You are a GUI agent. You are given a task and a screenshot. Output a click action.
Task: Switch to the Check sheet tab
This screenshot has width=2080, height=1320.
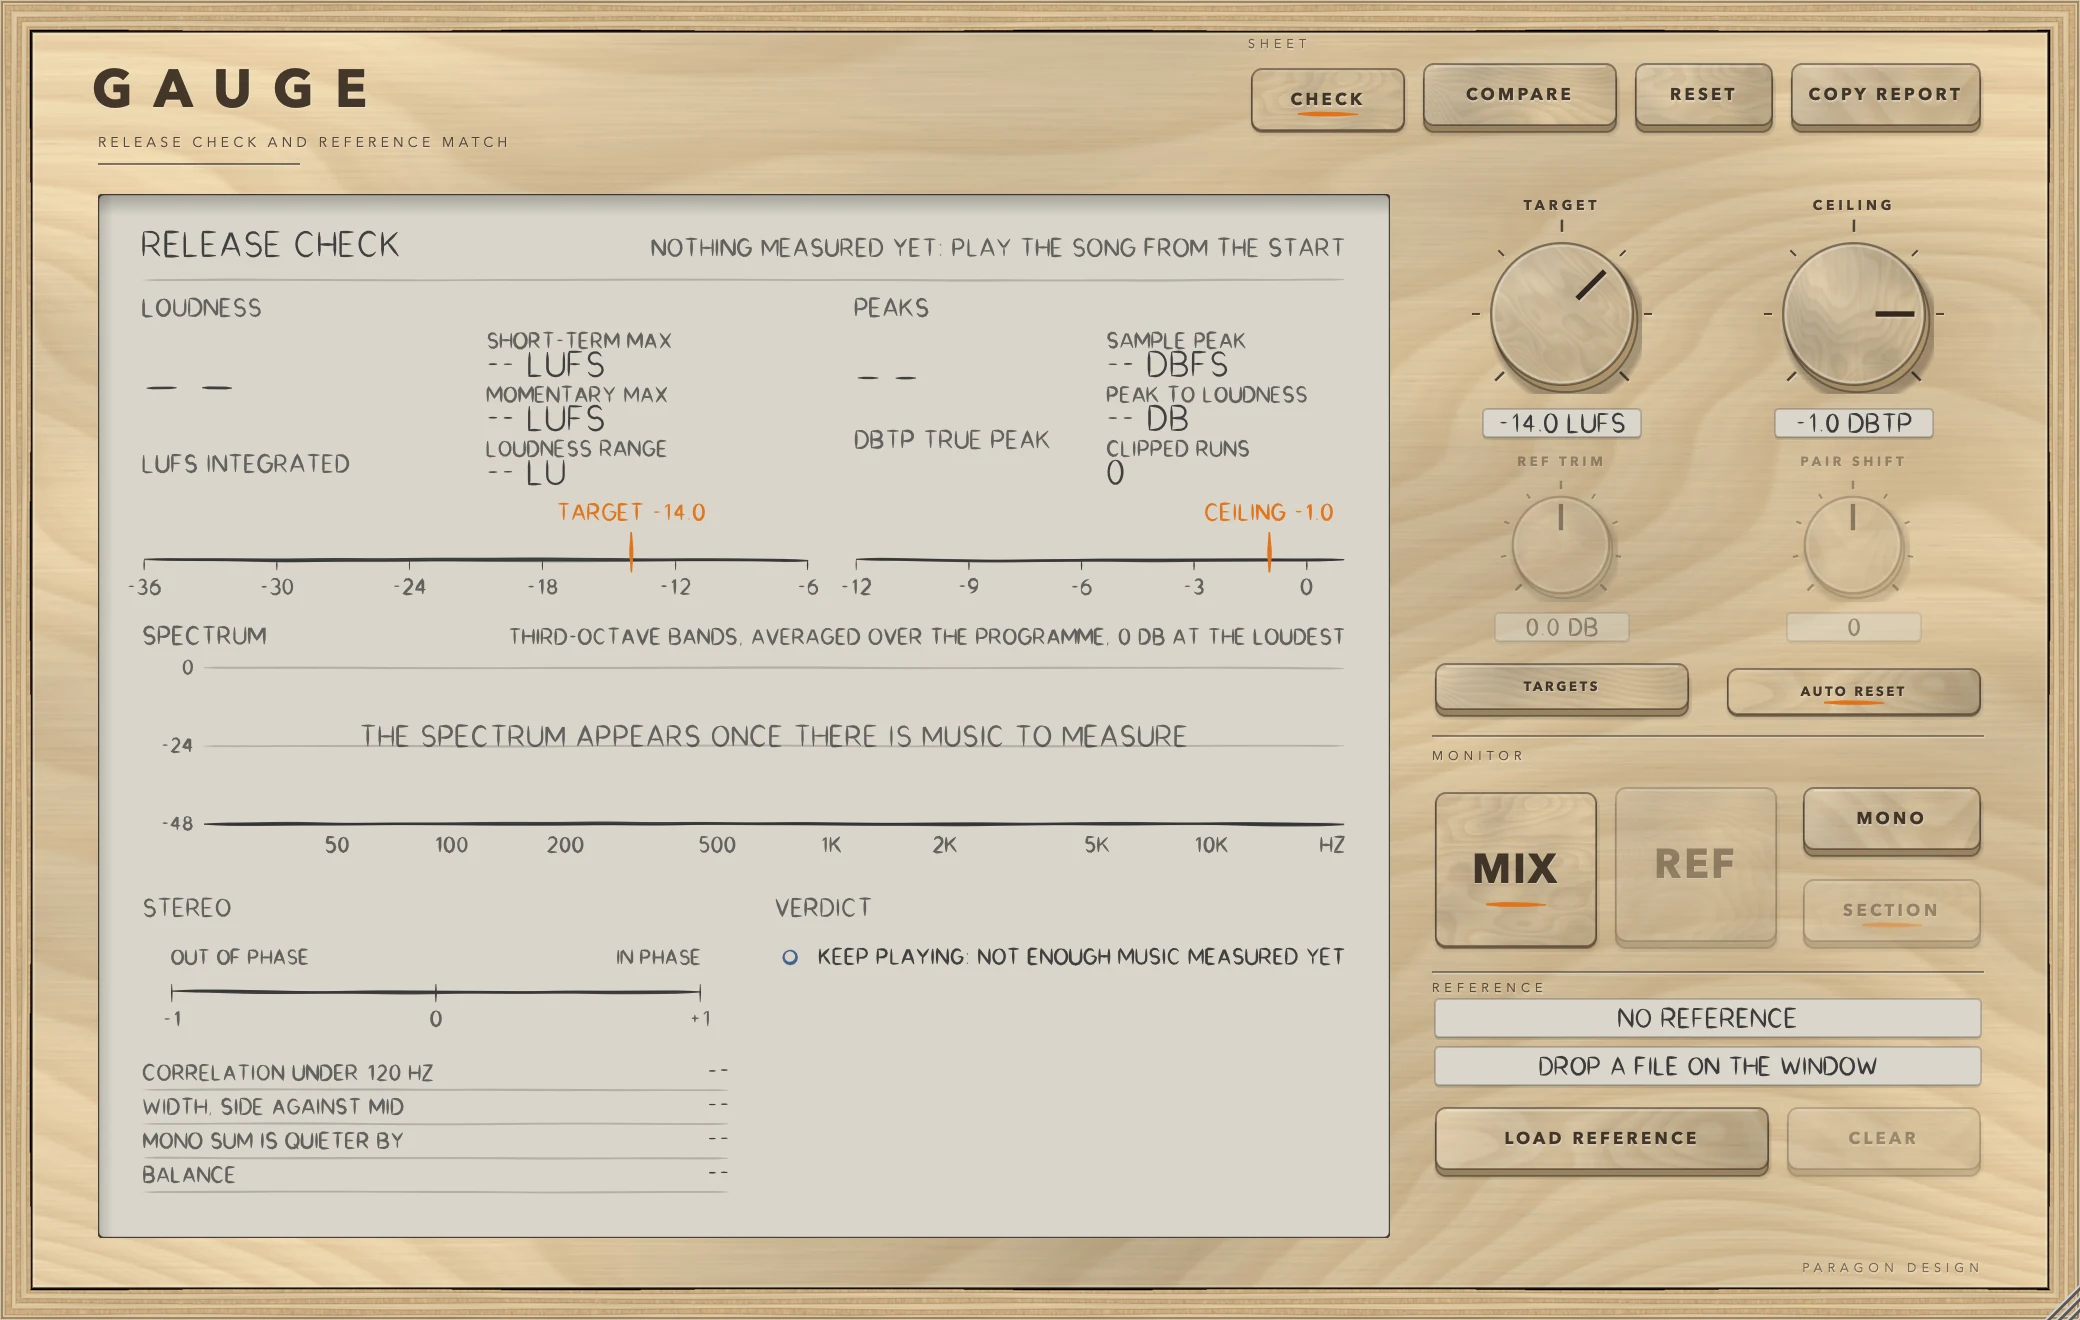click(1327, 99)
